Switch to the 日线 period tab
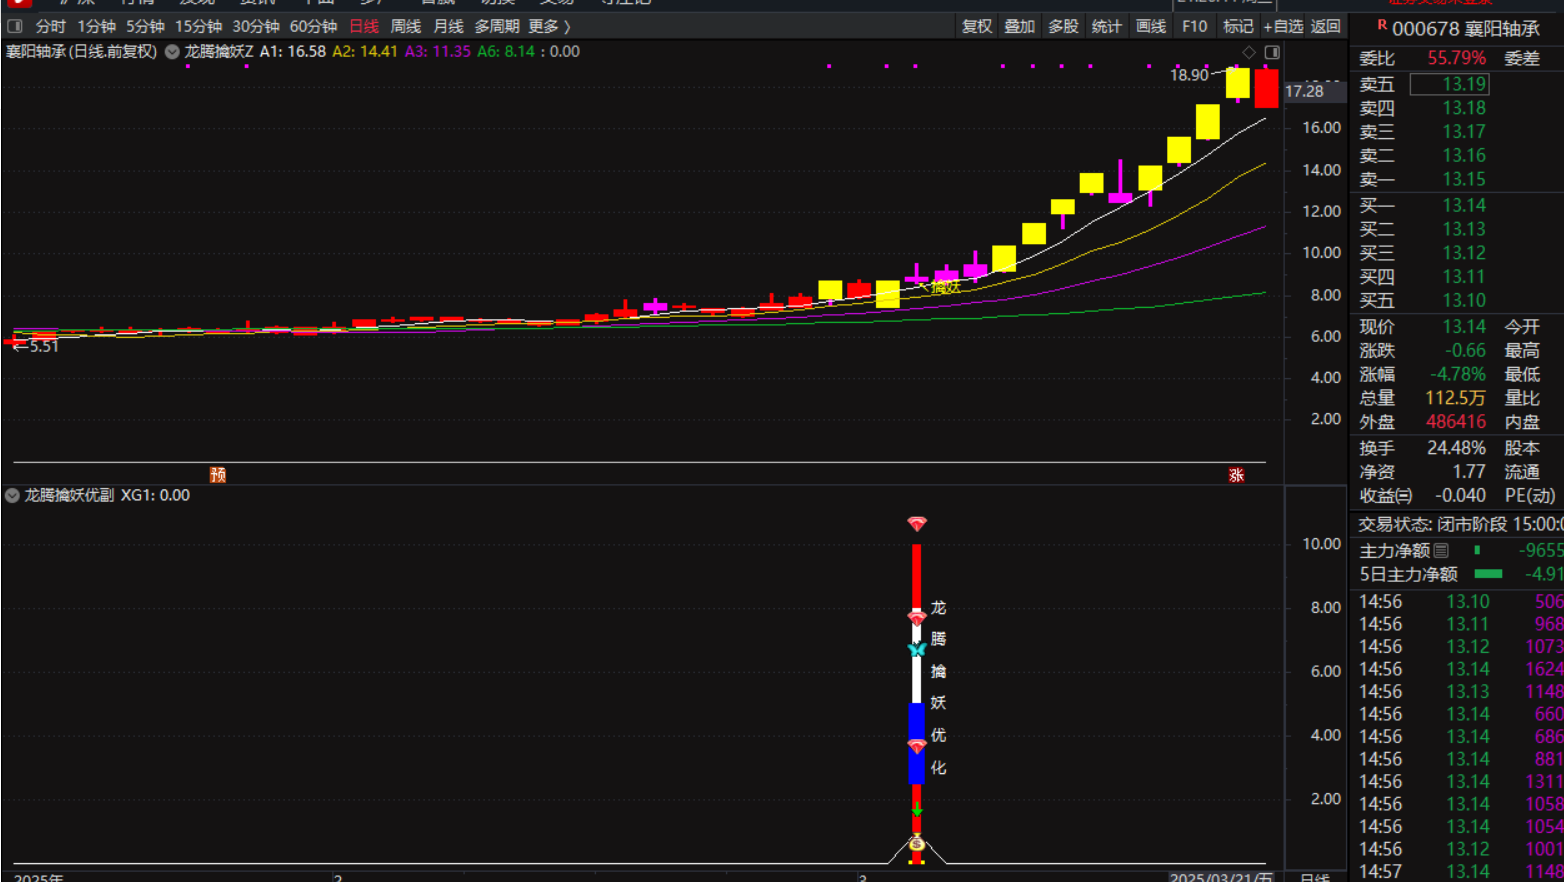Viewport: 1564px width, 882px height. pyautogui.click(x=364, y=26)
